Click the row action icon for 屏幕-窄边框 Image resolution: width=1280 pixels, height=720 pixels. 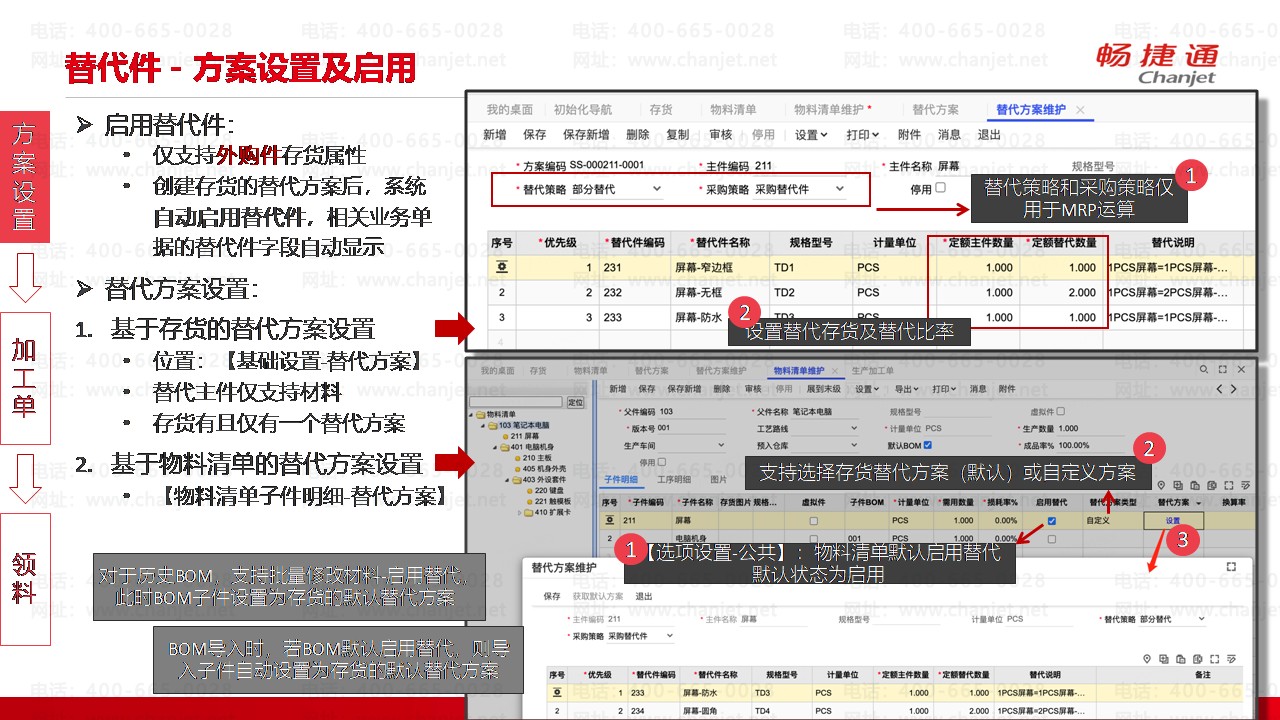(x=501, y=267)
